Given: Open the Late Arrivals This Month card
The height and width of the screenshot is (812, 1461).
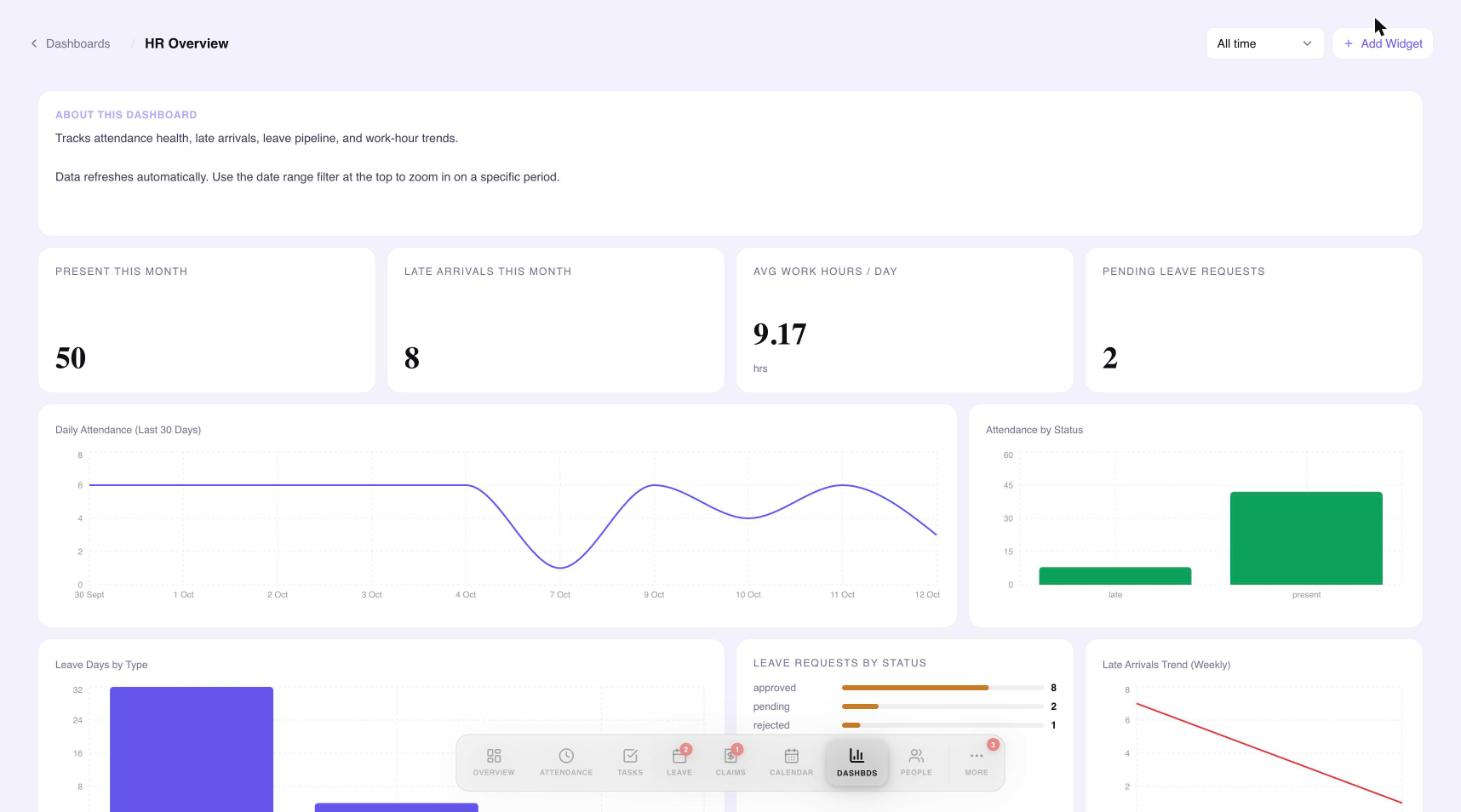Looking at the screenshot, I should click(556, 320).
